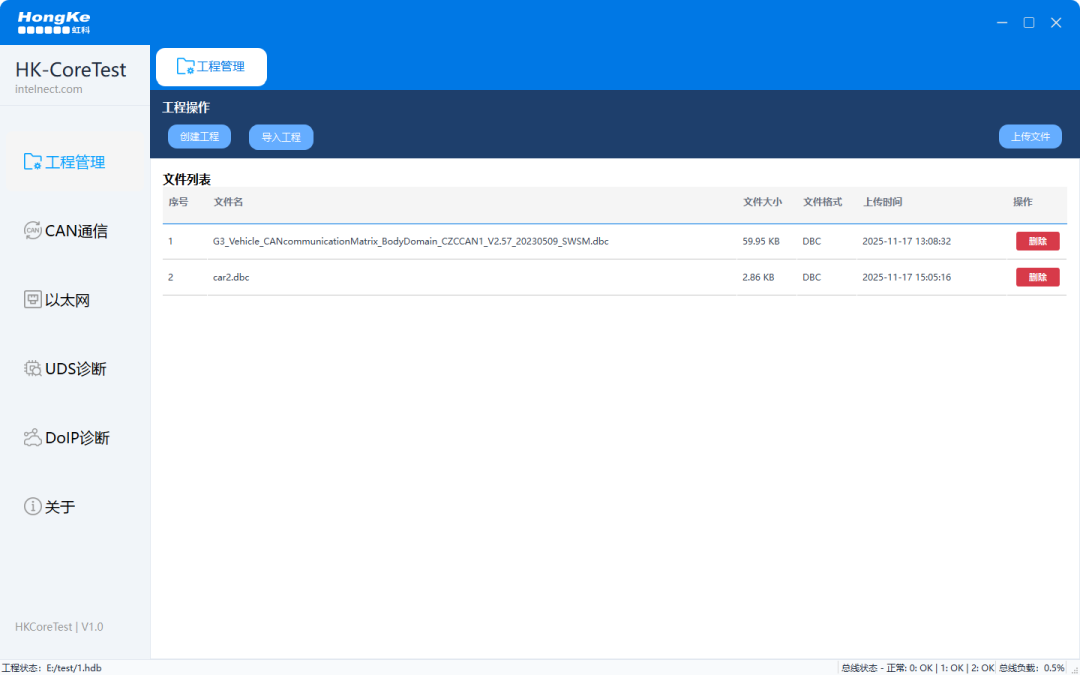Viewport: 1080px width, 675px height.
Task: Click the 2.86 KB size cell
Action: [x=758, y=277]
